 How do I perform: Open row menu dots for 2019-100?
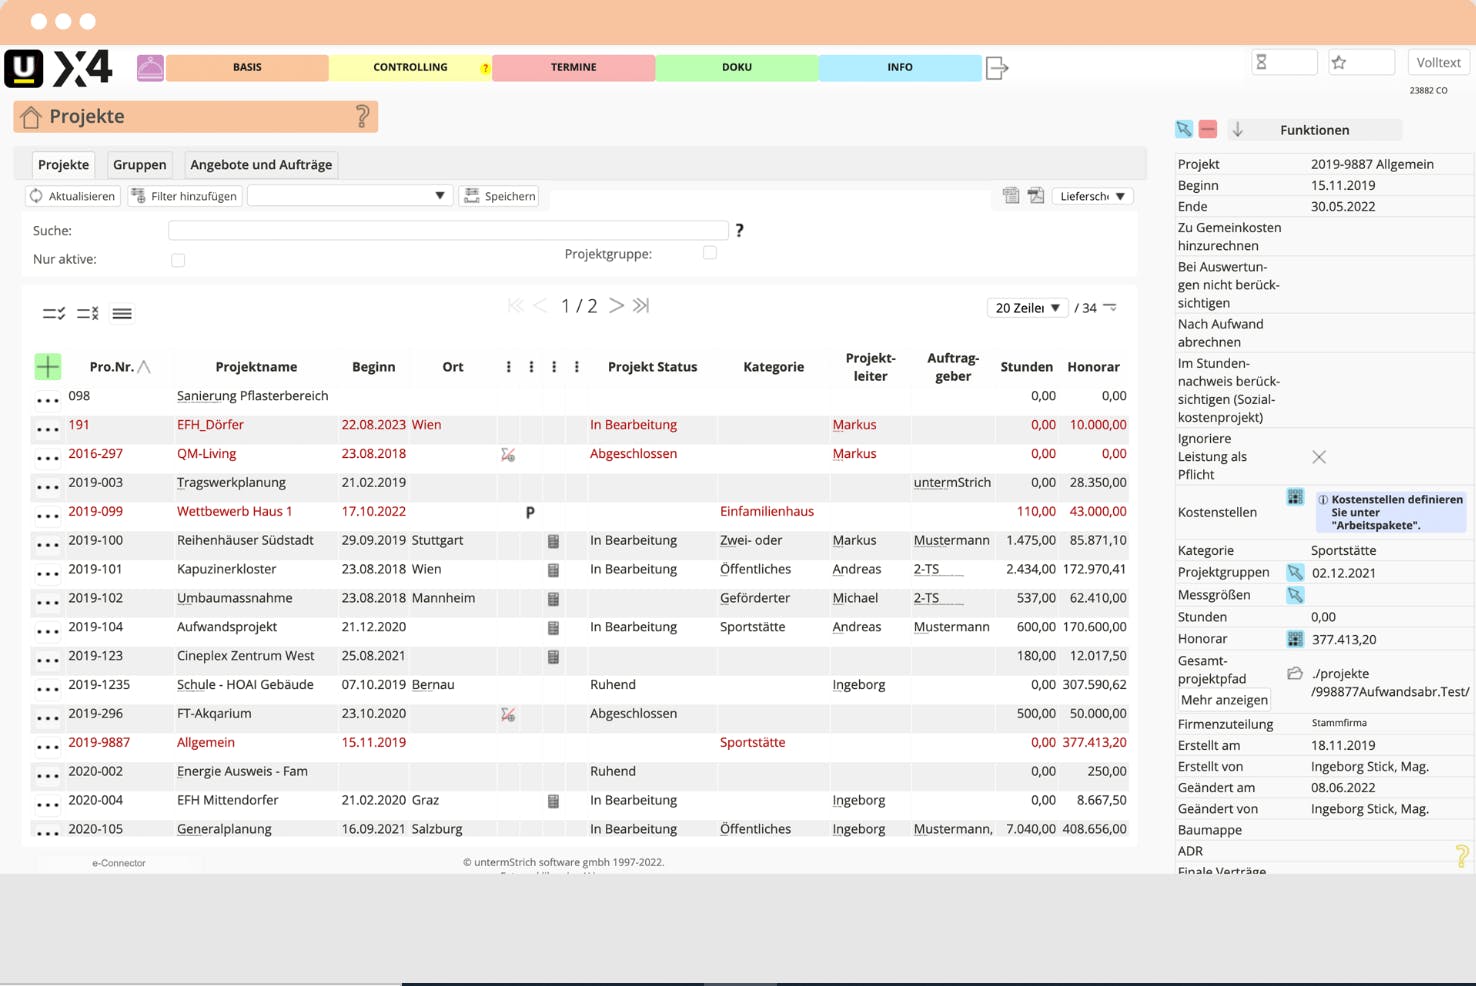coord(47,544)
